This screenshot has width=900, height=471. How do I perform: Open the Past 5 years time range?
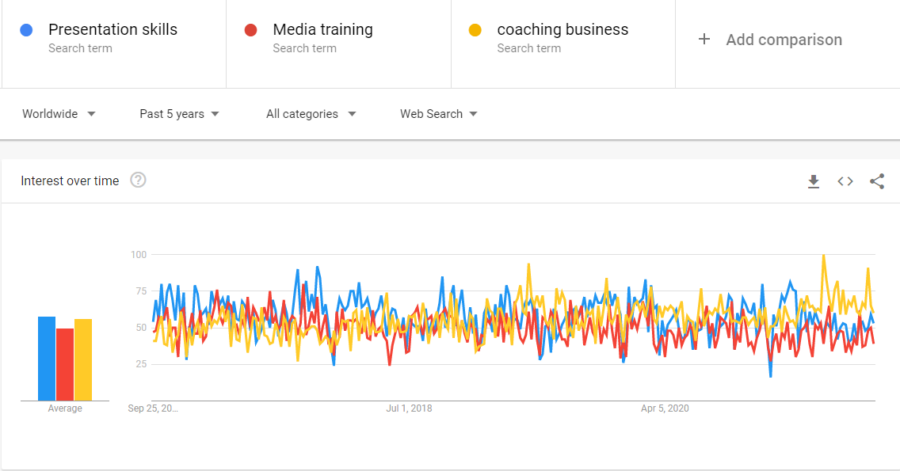179,114
